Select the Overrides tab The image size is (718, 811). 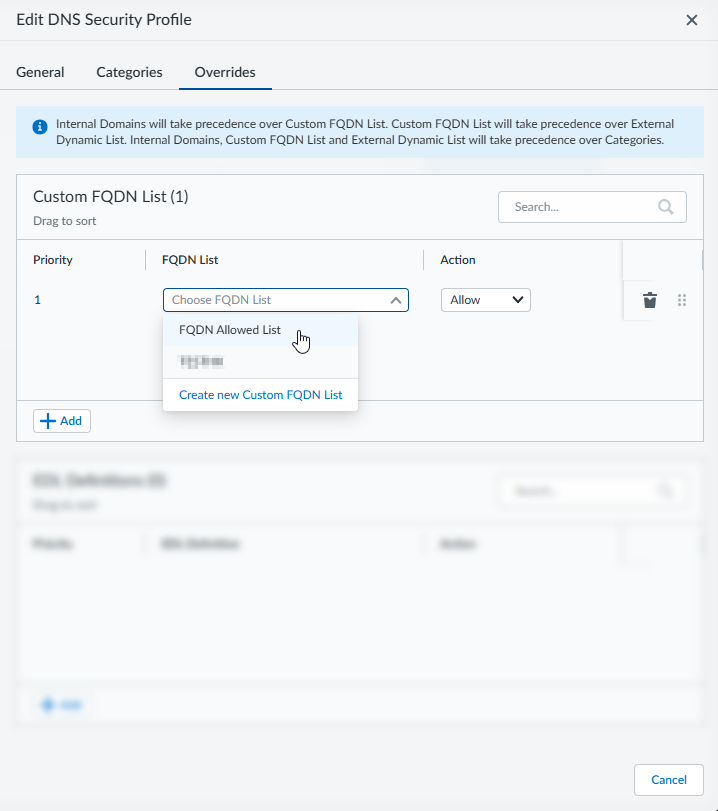(x=225, y=72)
